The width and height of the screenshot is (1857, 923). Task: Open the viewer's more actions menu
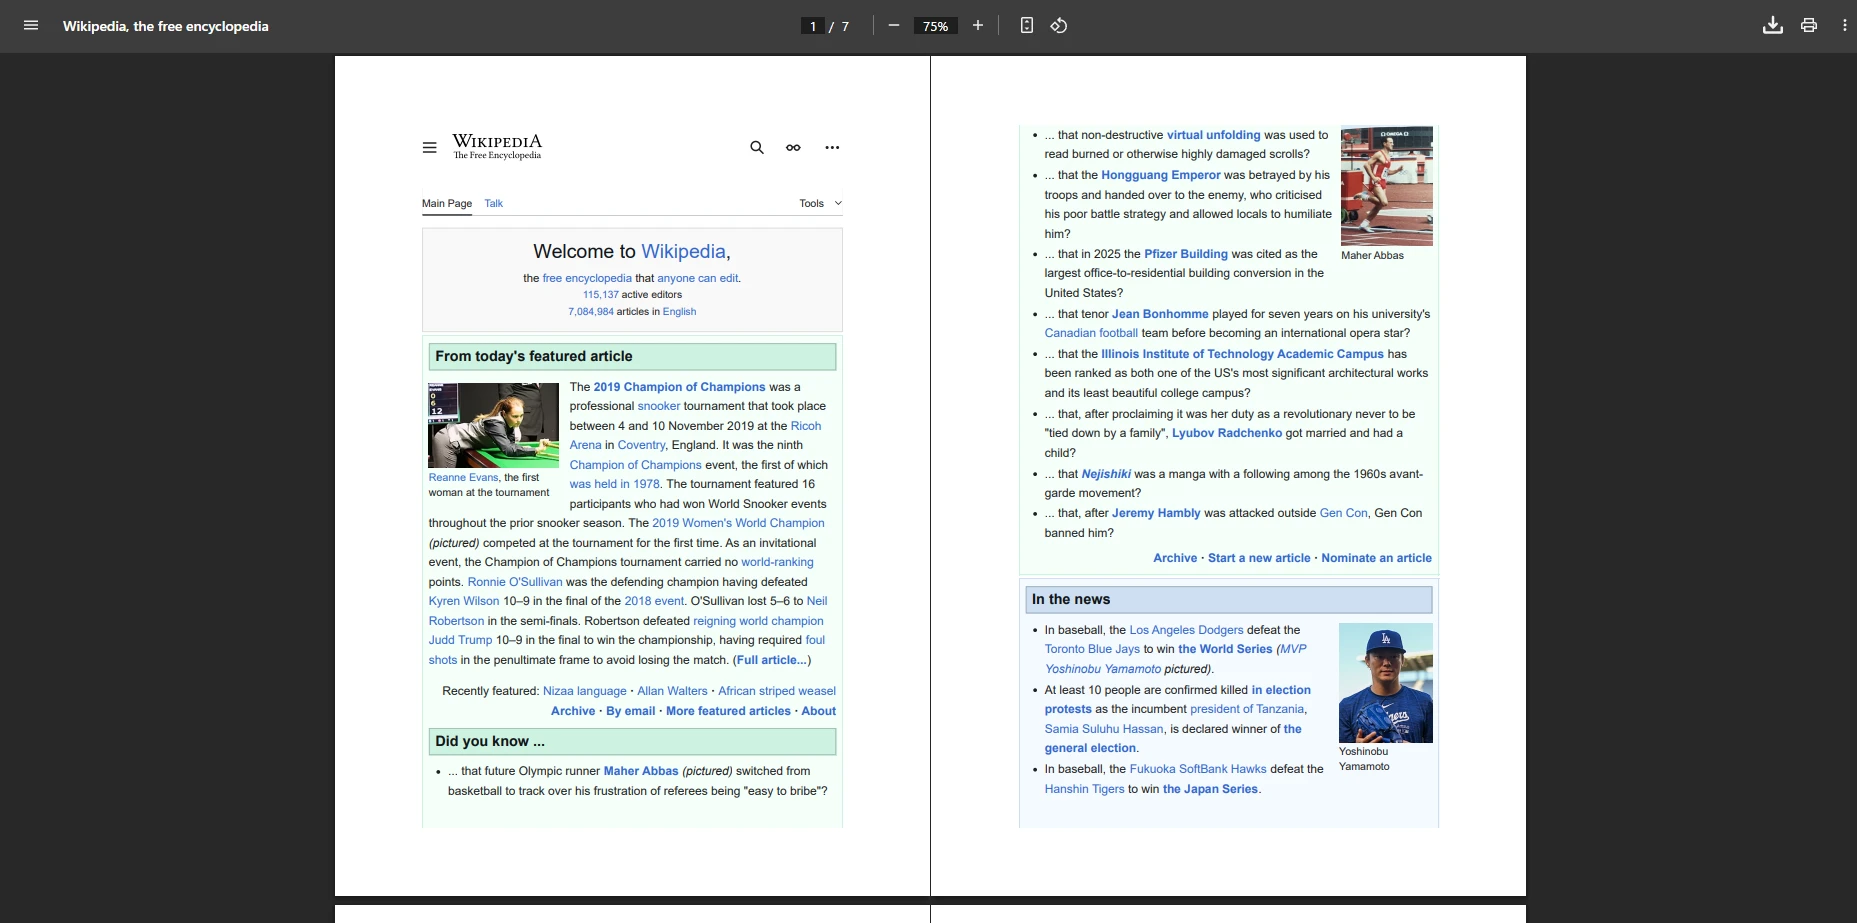1844,26
